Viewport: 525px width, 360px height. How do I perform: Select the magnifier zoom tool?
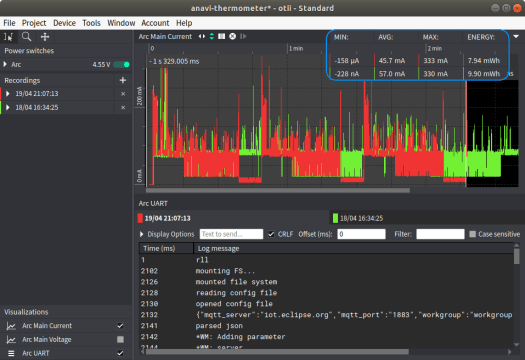pyautogui.click(x=26, y=37)
